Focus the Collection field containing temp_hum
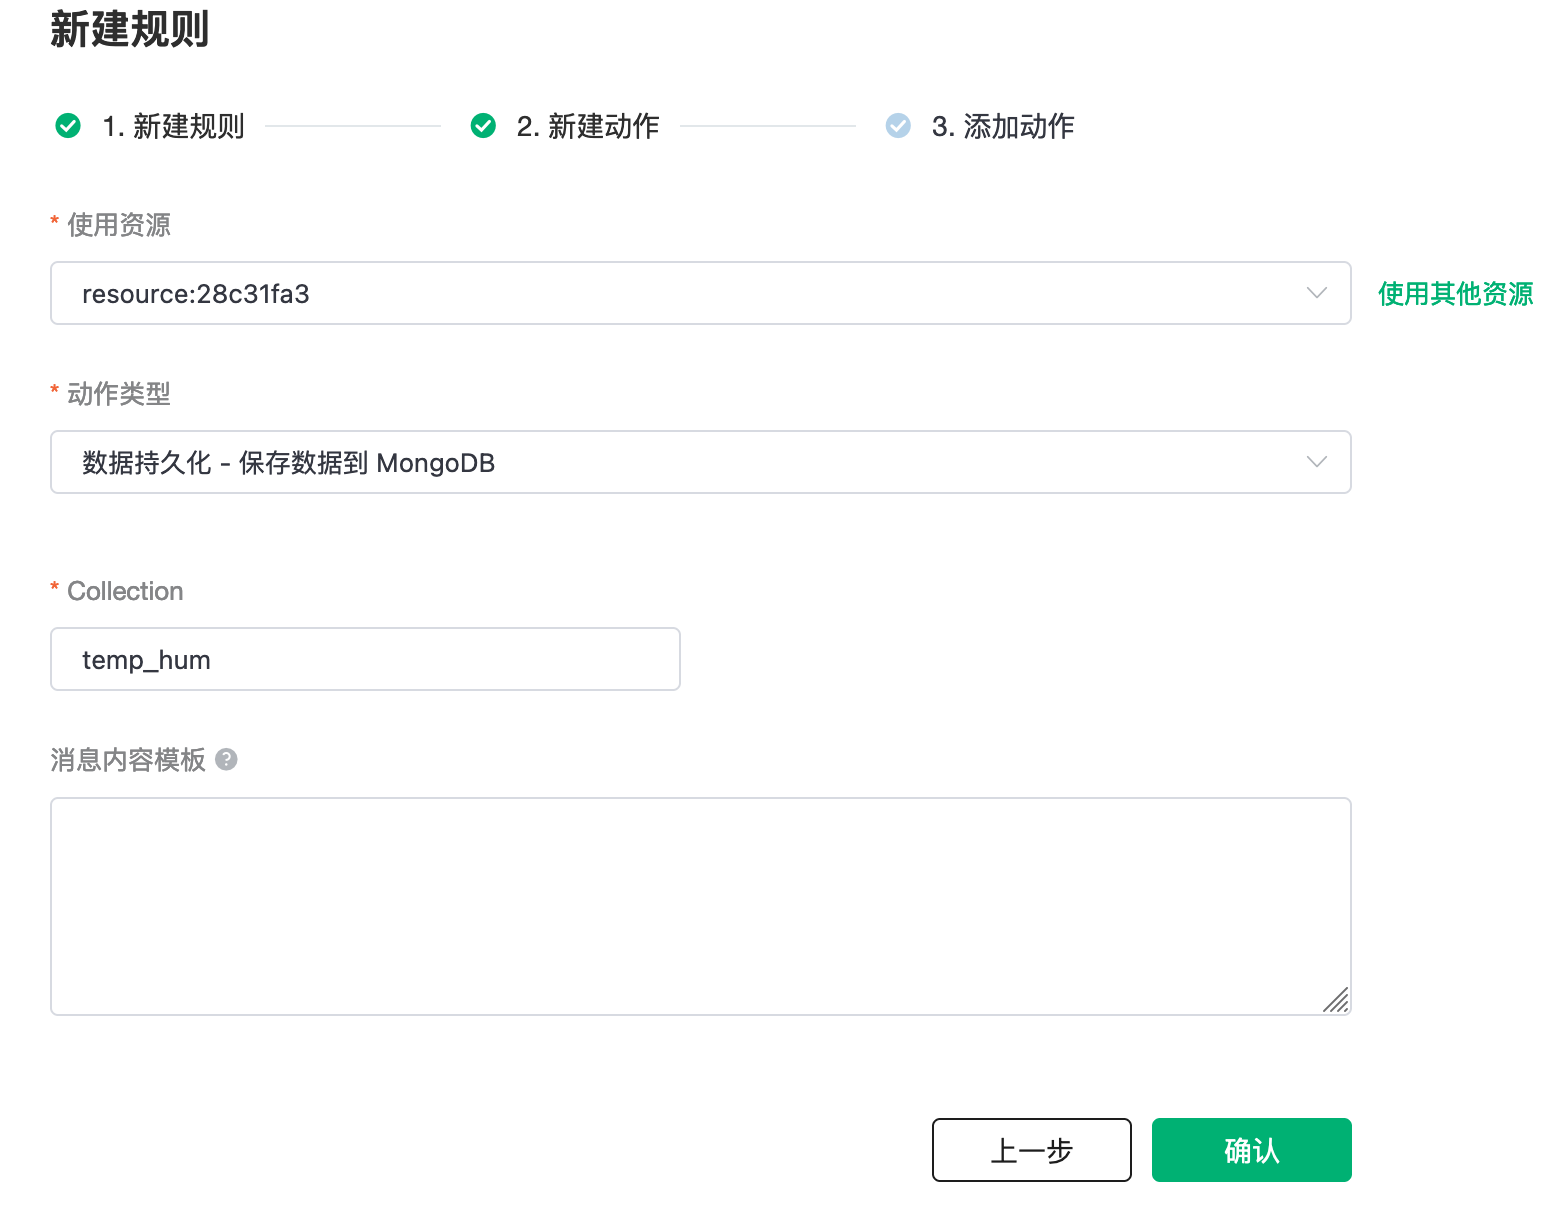The image size is (1562, 1218). click(365, 660)
